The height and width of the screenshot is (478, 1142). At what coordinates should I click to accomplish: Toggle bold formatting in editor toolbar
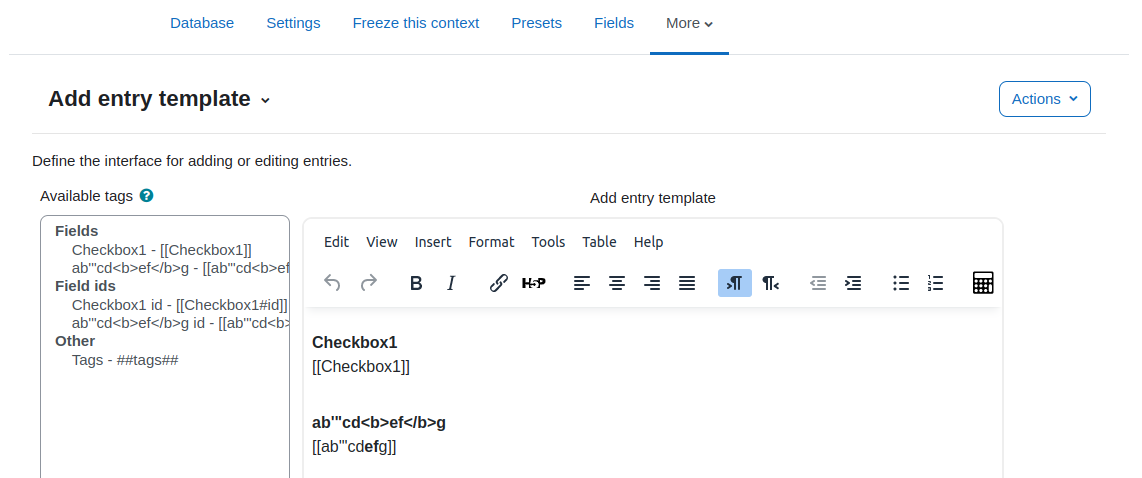tap(416, 283)
